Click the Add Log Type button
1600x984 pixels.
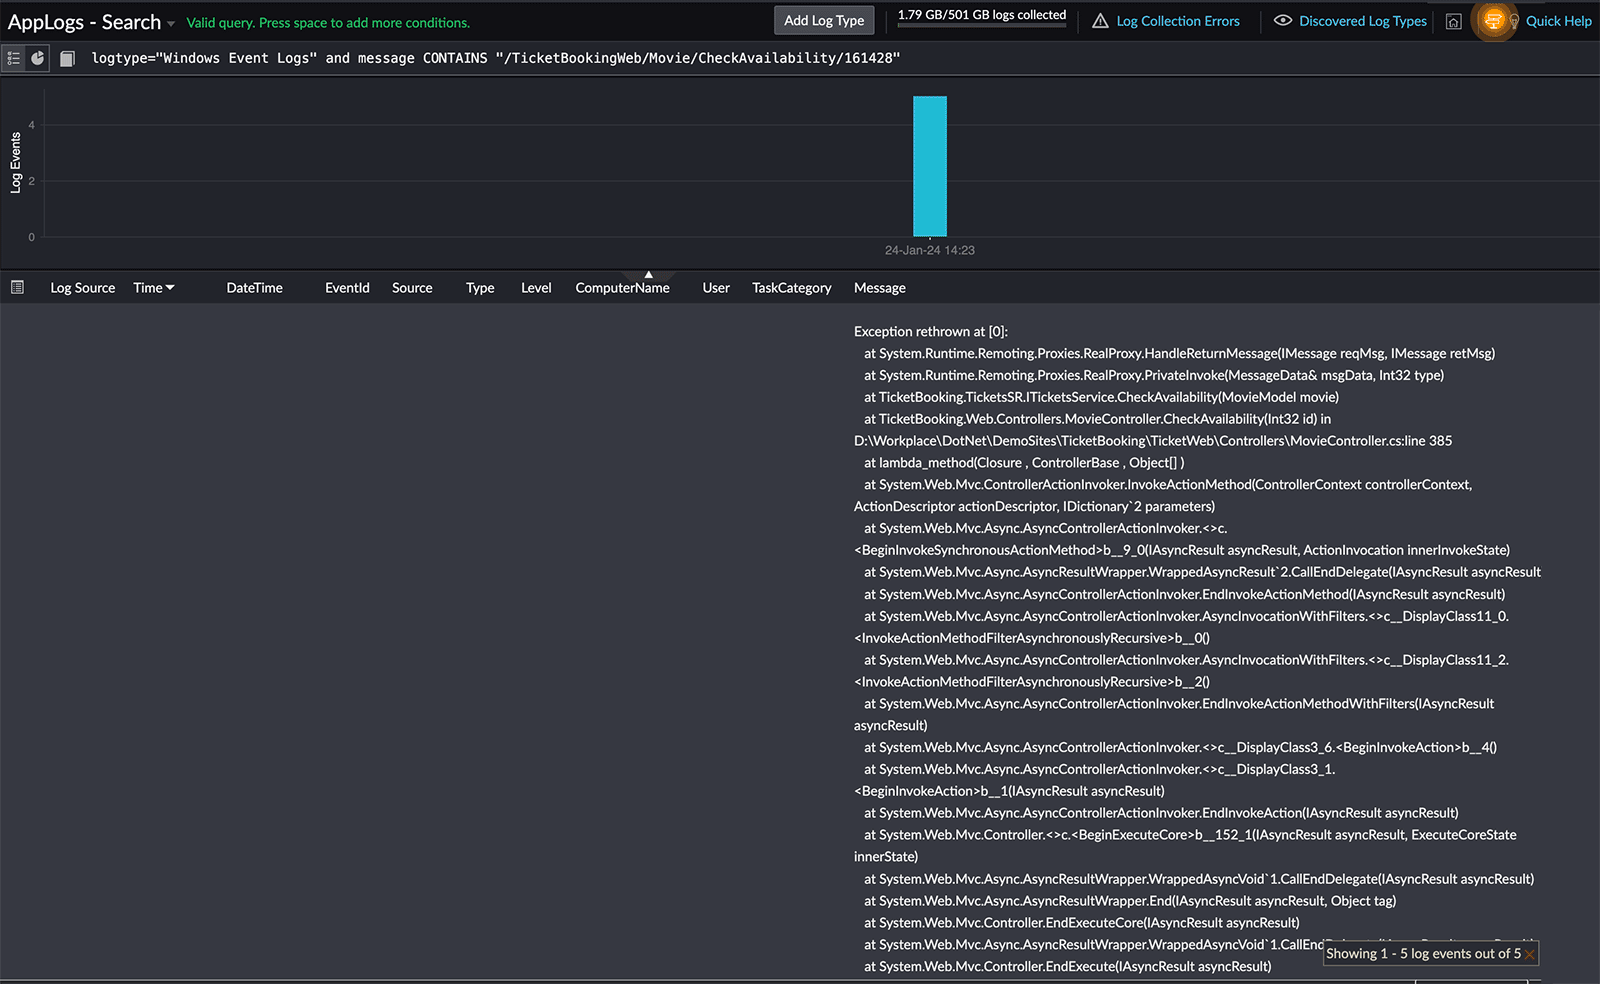[x=824, y=21]
